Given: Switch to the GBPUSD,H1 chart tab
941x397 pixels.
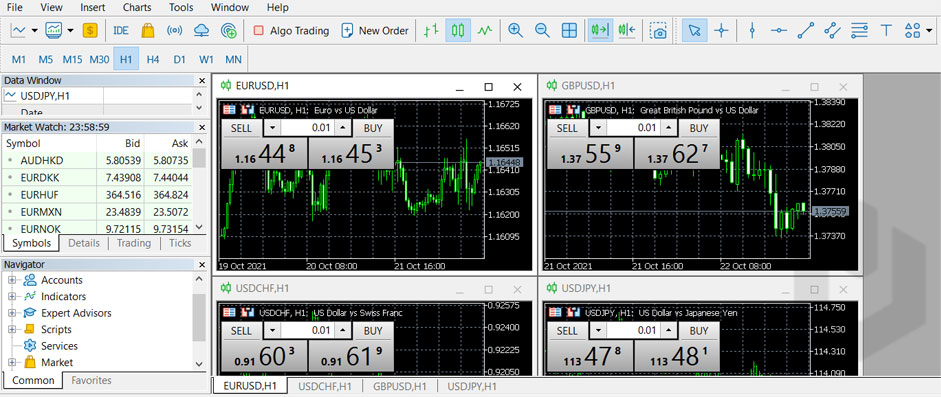Looking at the screenshot, I should [x=400, y=387].
